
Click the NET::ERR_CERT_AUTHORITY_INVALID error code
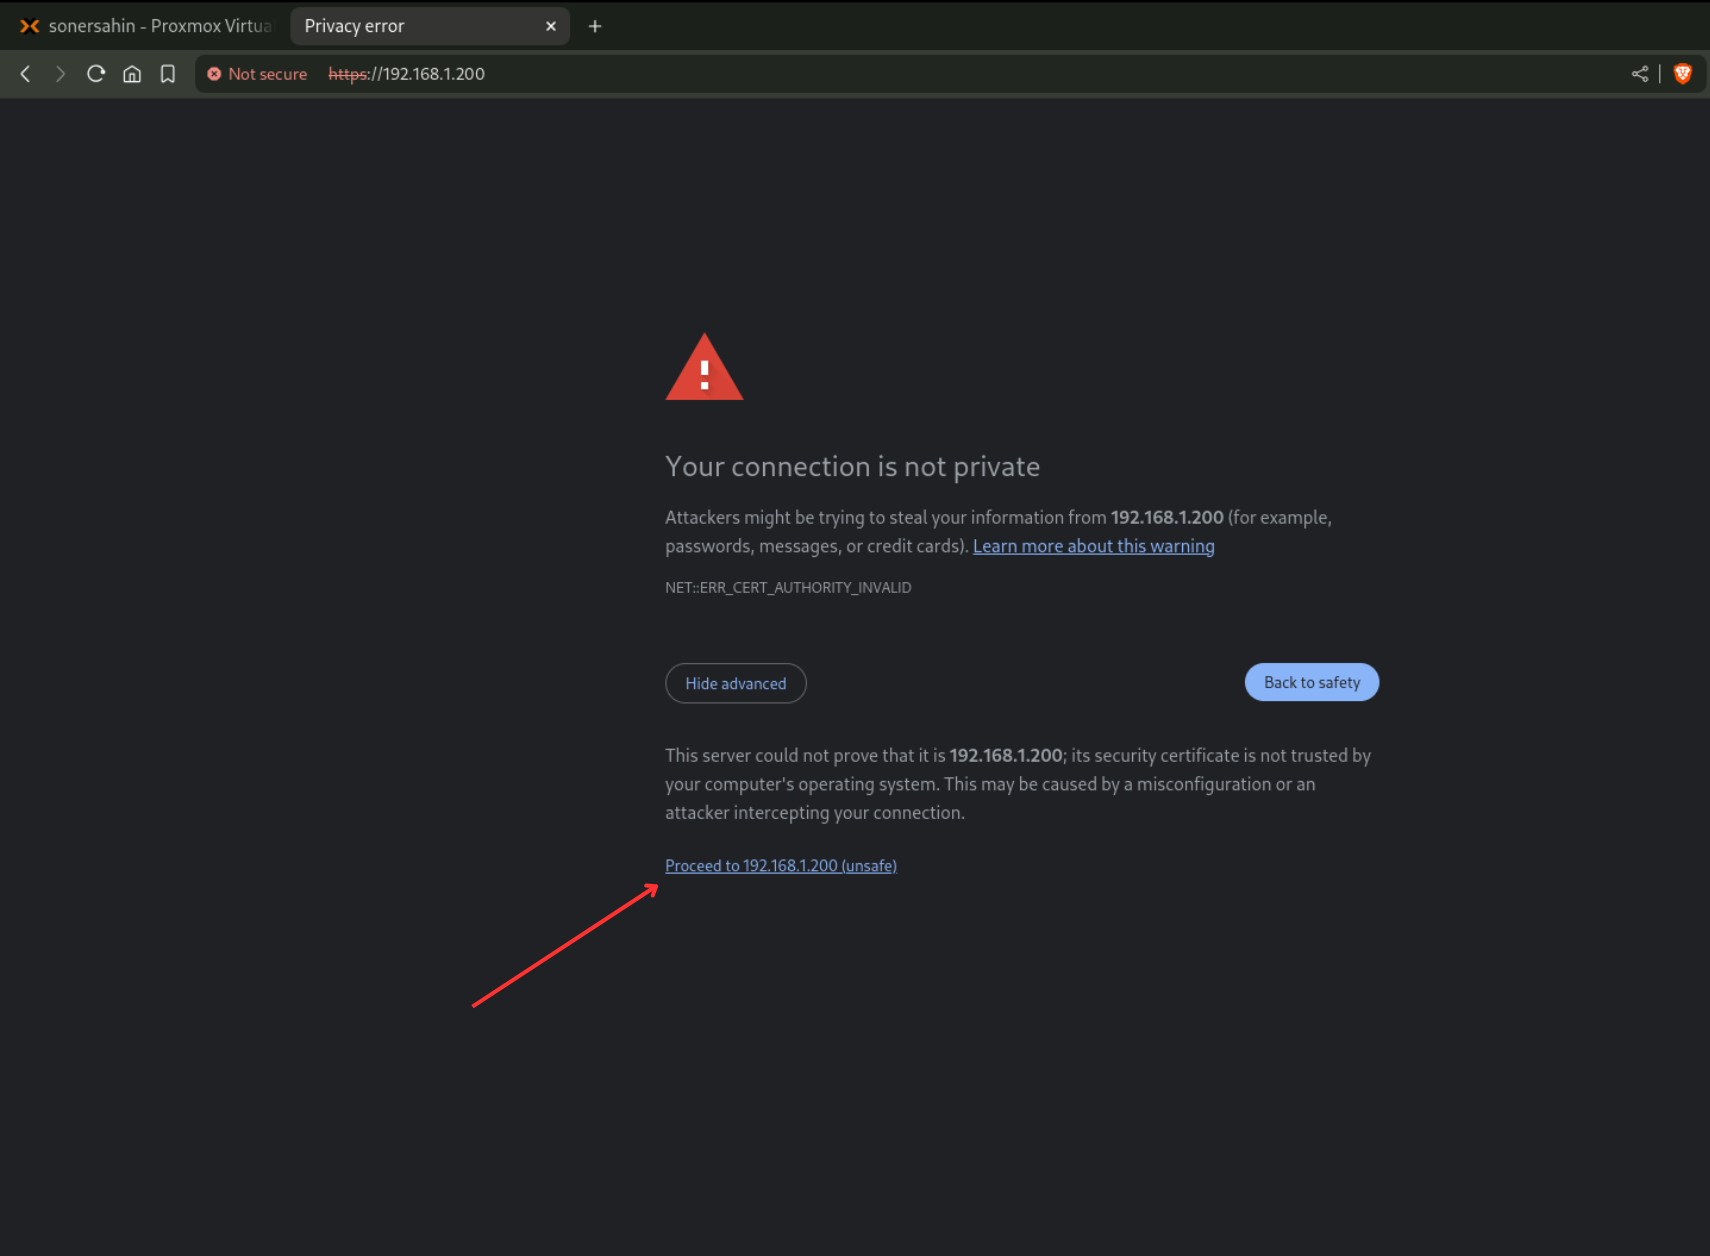tap(788, 588)
